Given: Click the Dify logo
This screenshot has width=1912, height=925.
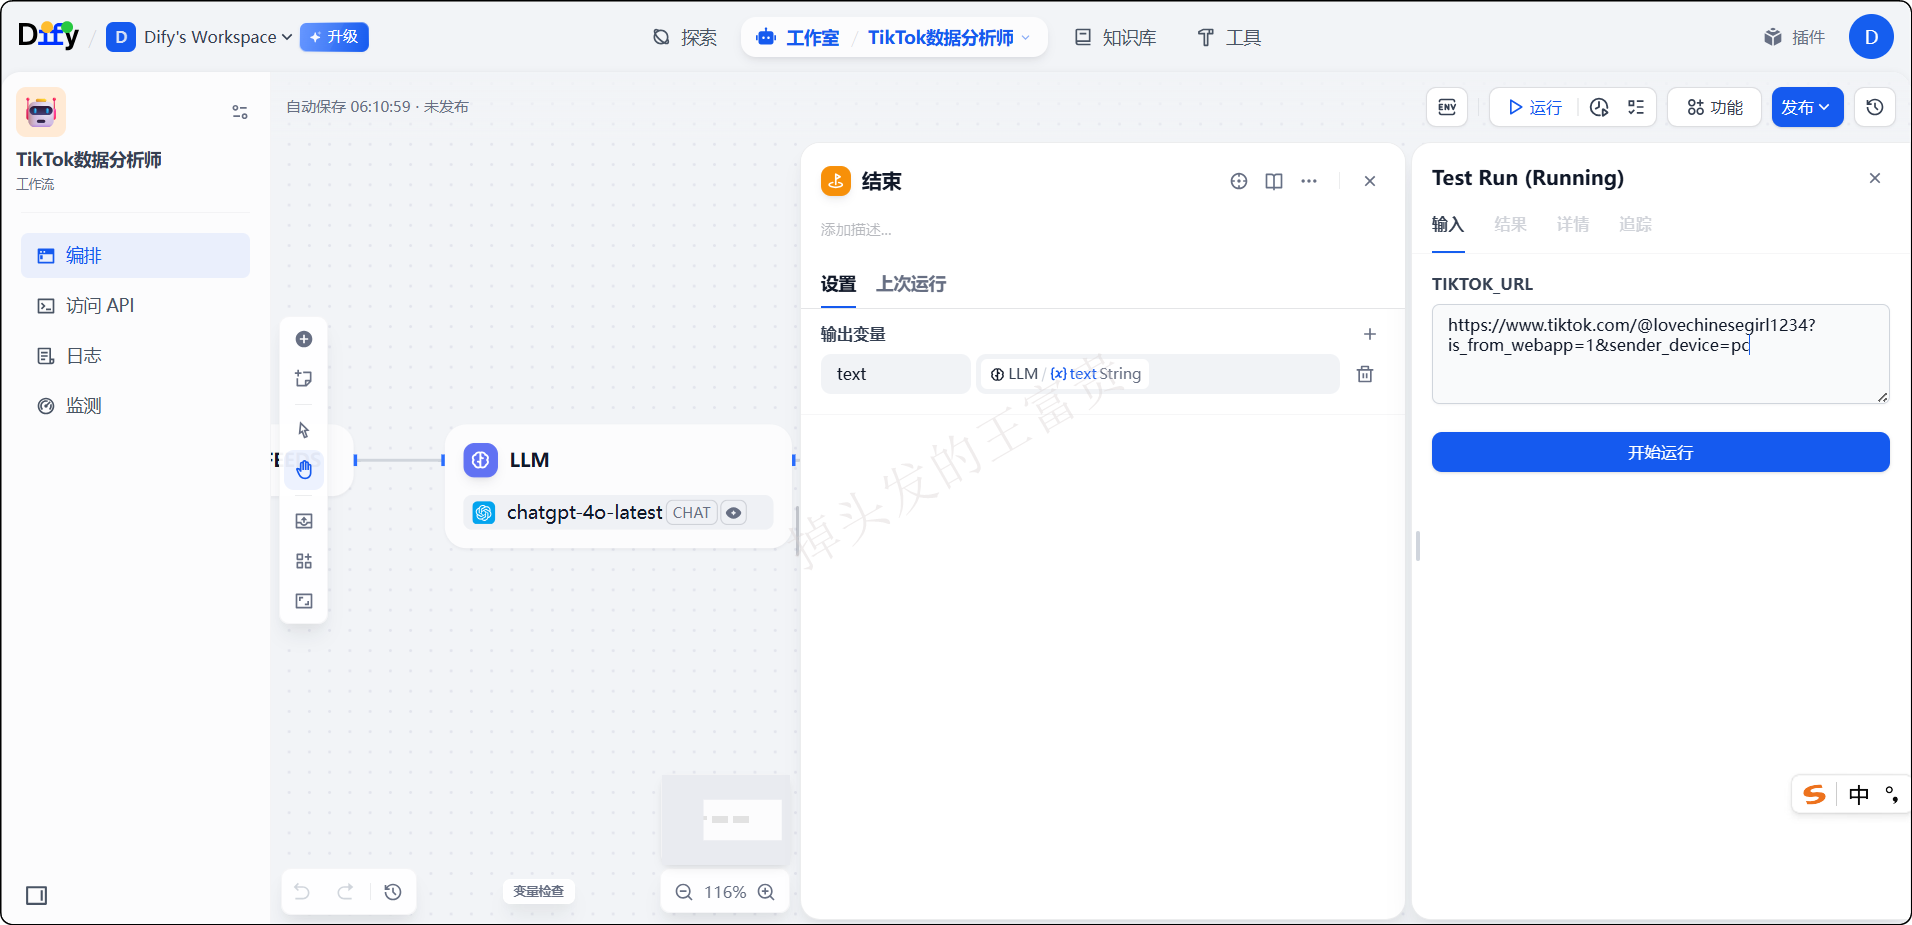Looking at the screenshot, I should click(x=48, y=36).
